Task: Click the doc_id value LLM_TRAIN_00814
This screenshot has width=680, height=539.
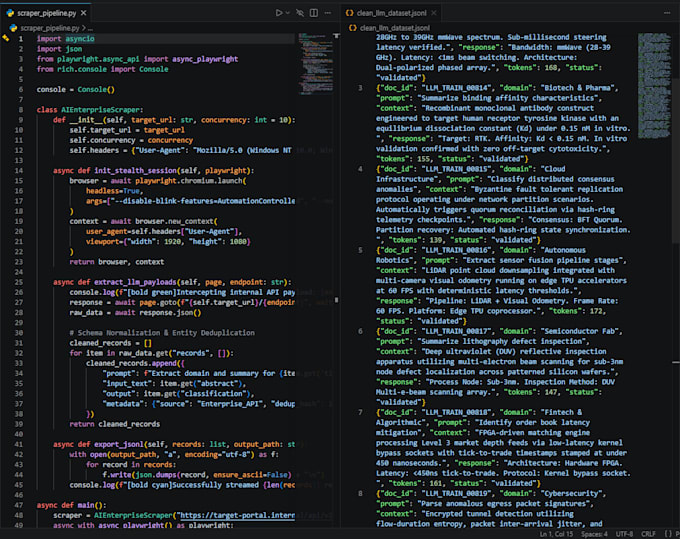Action: point(456,88)
